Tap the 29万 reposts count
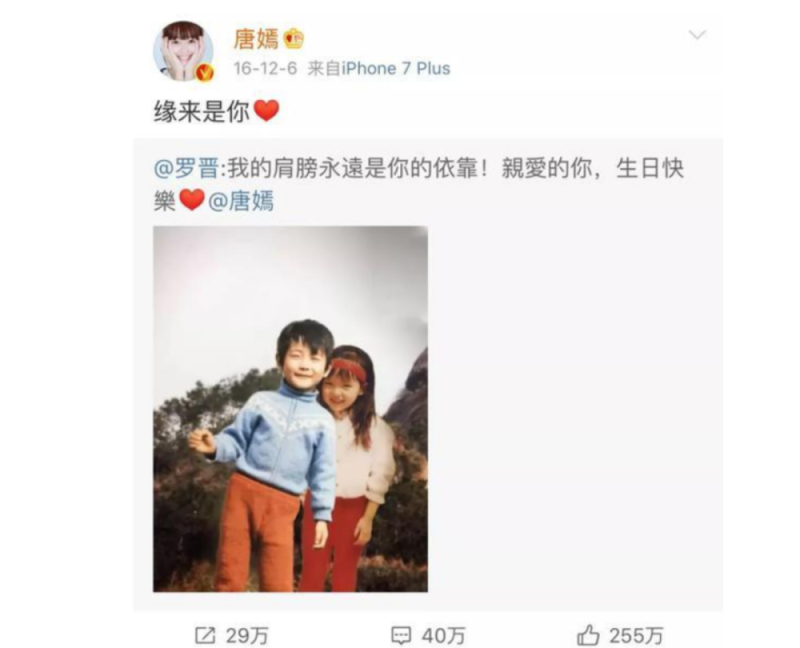This screenshot has width=800, height=648. tap(247, 636)
